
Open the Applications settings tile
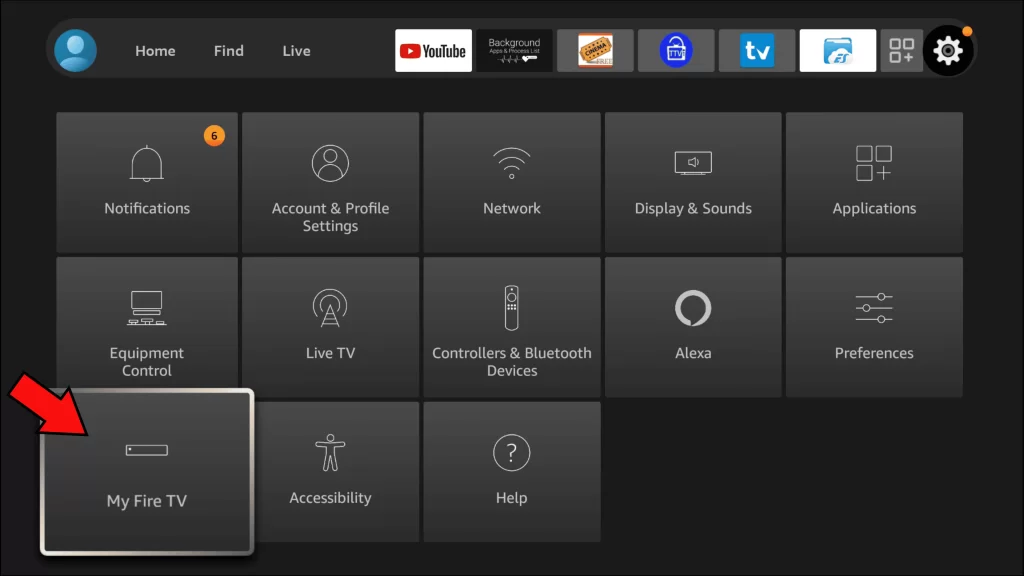point(874,182)
